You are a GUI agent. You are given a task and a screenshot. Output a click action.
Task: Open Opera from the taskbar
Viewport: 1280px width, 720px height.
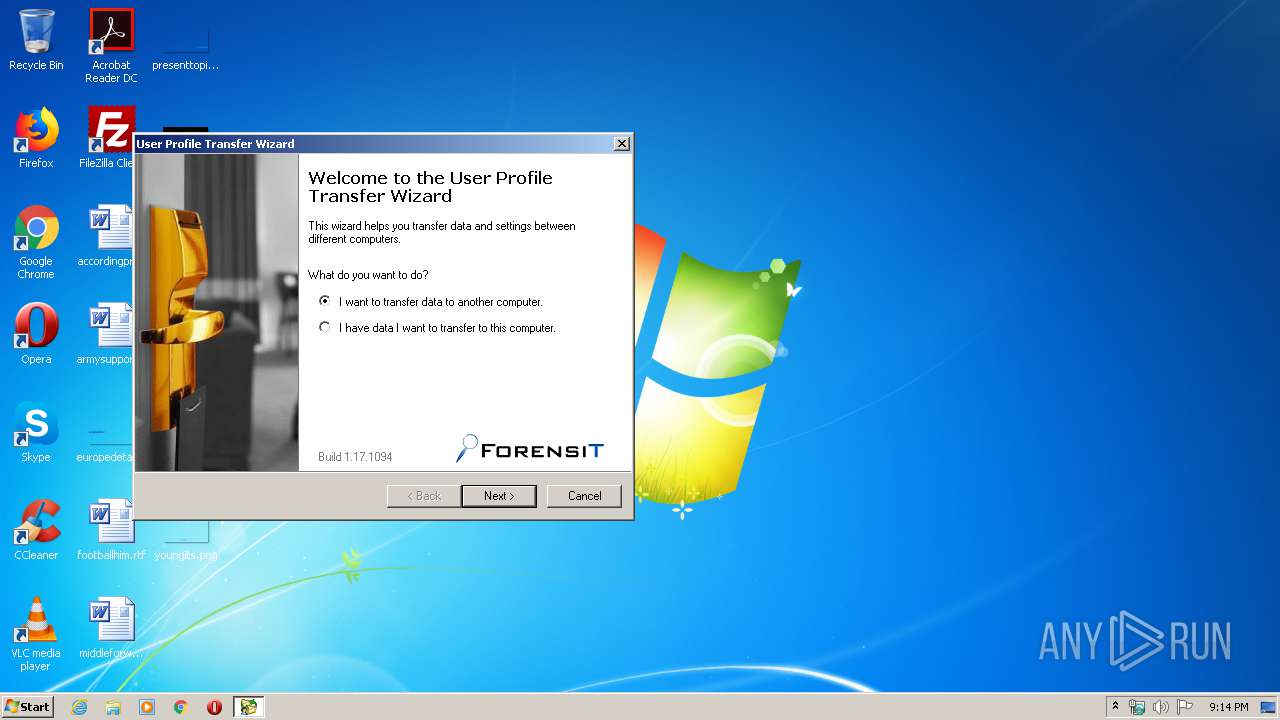coord(214,707)
